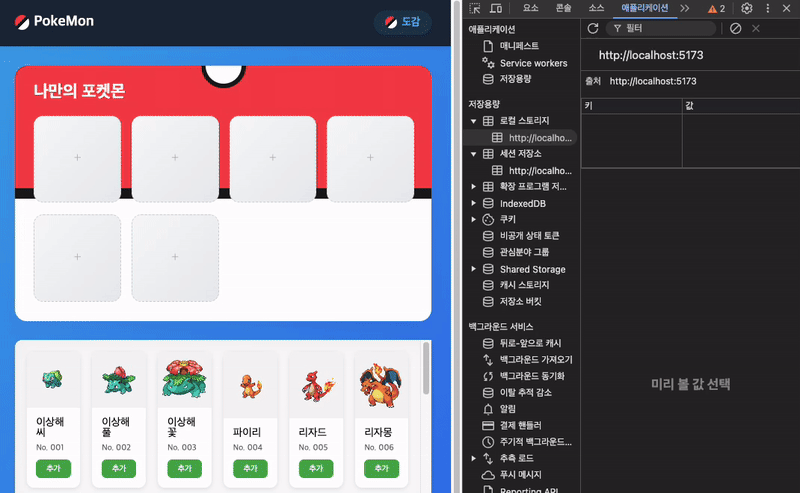
Task: Add 파이리 with its 추가 button
Action: [x=250, y=468]
